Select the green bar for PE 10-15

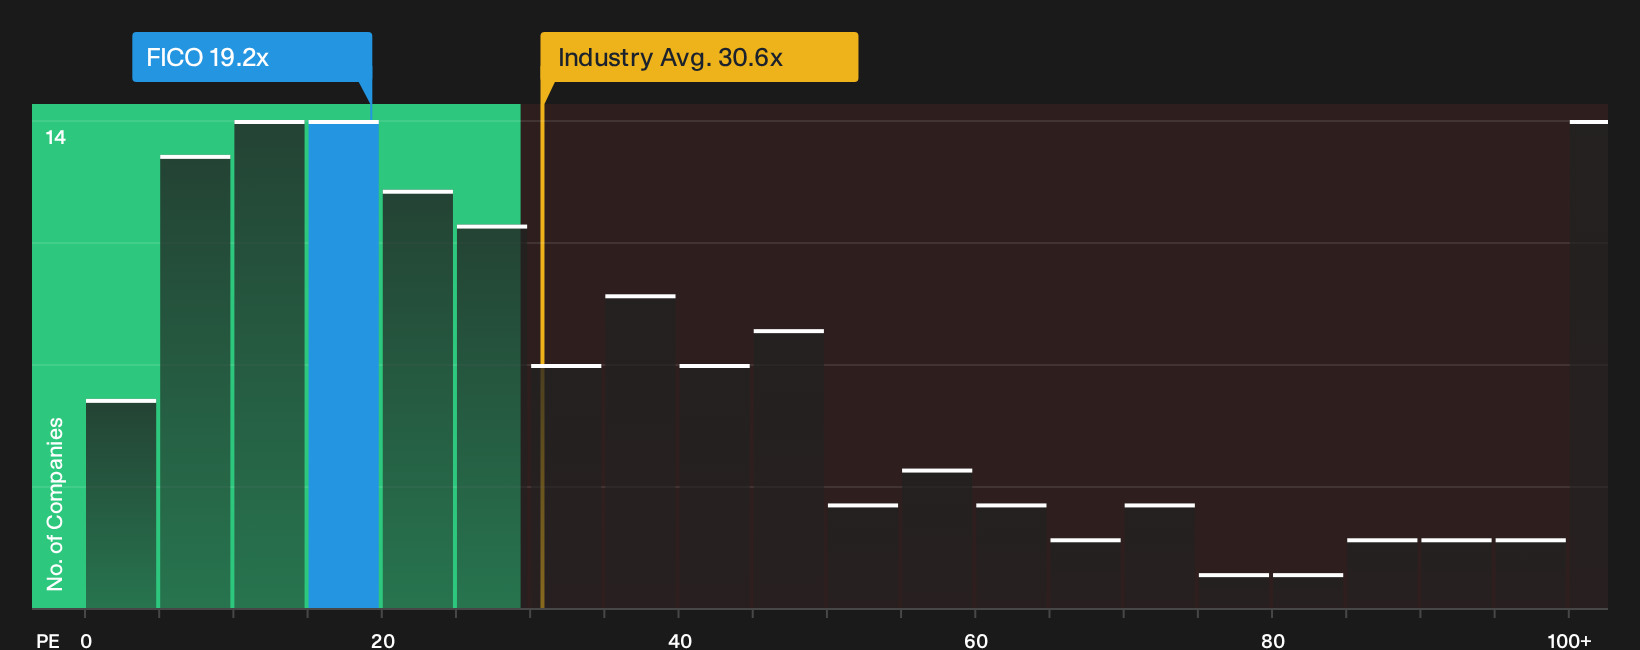(x=269, y=365)
